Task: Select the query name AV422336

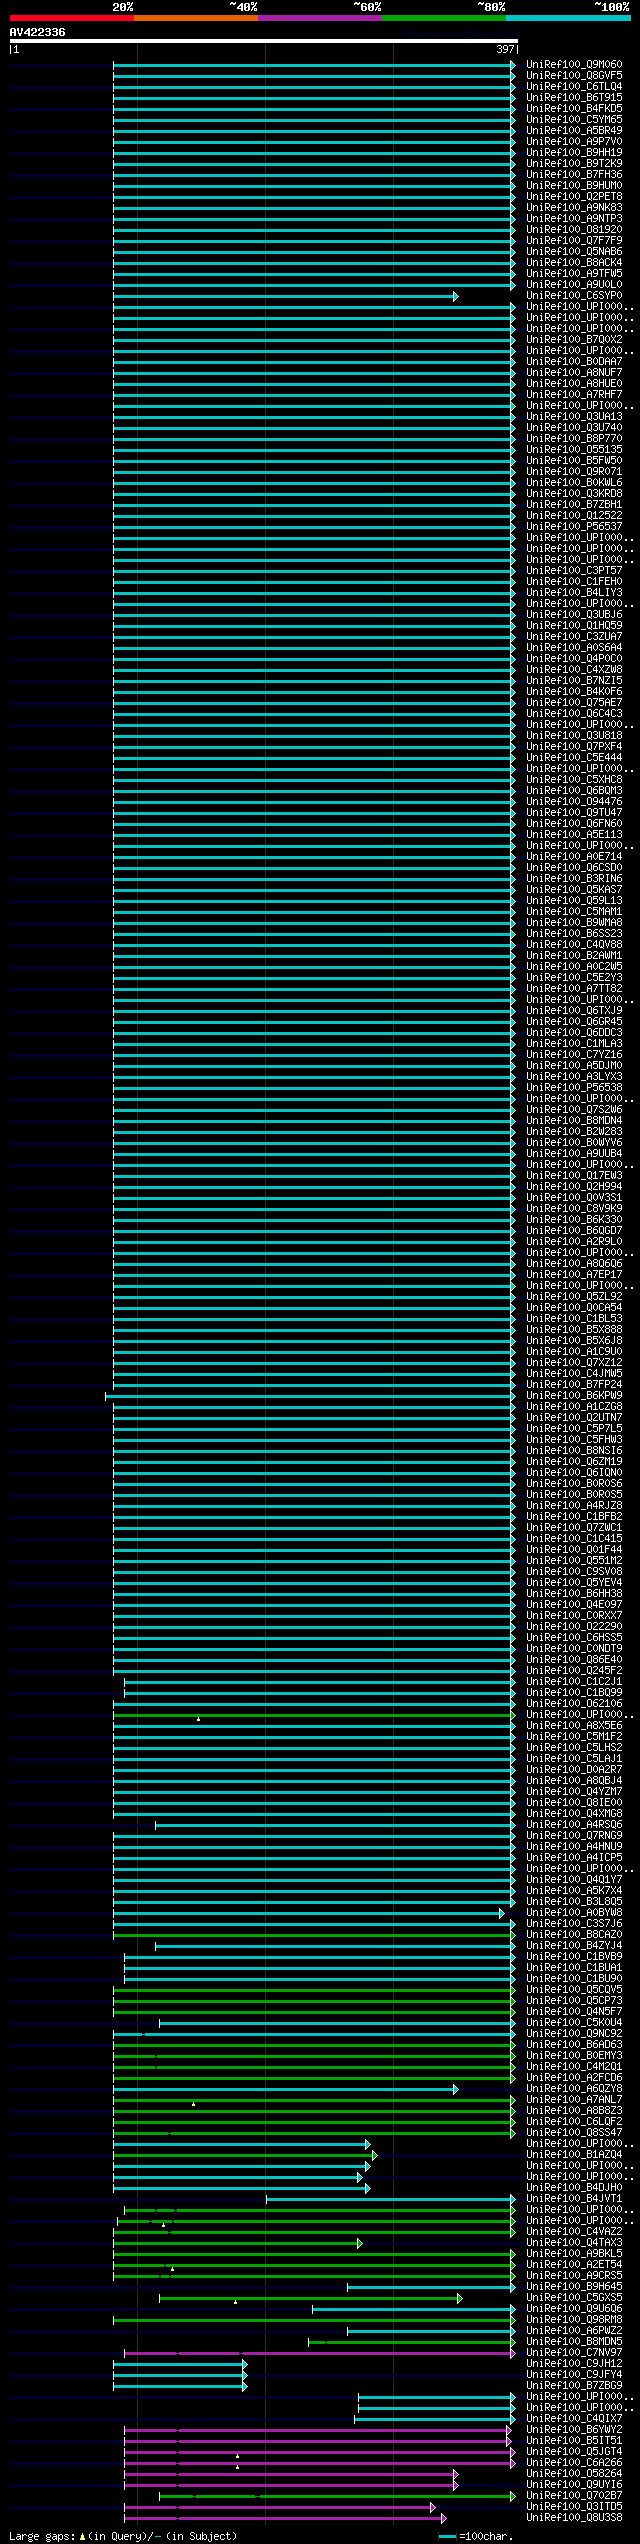Action: click(x=38, y=32)
